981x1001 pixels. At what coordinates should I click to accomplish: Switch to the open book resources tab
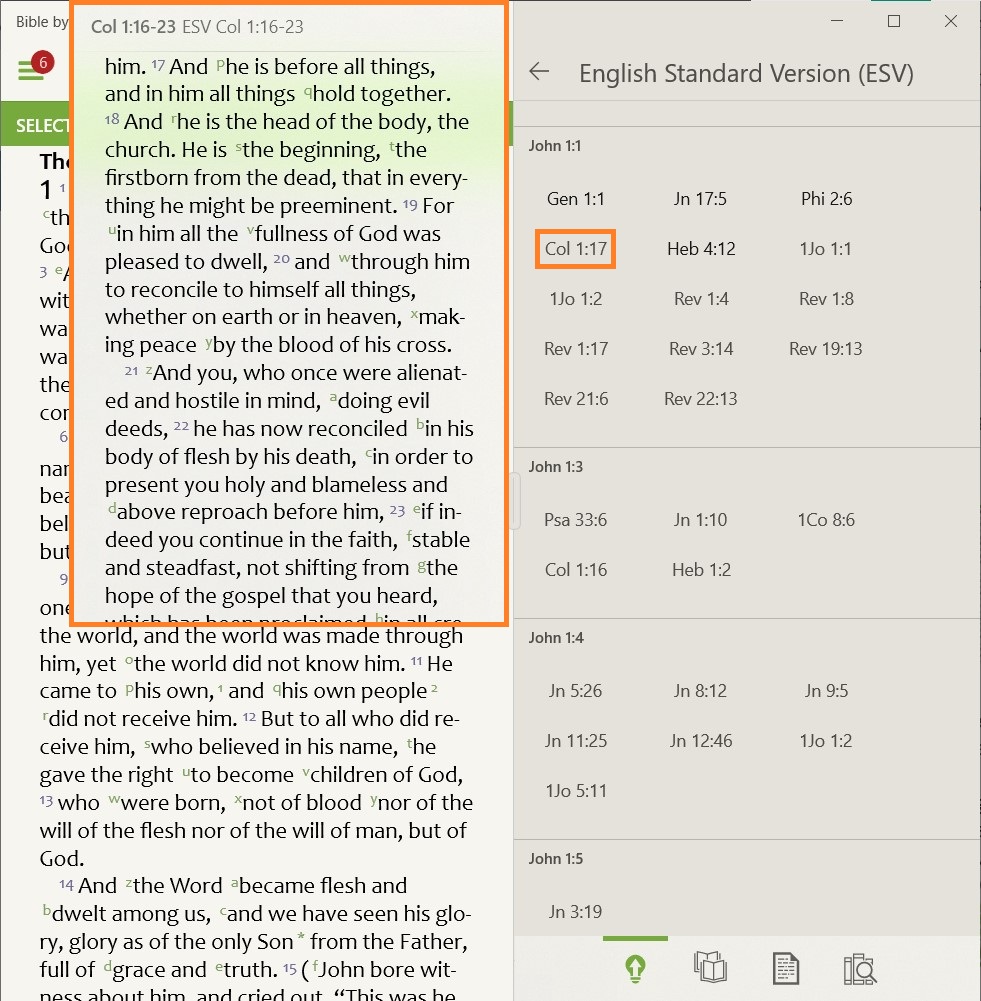[x=710, y=967]
